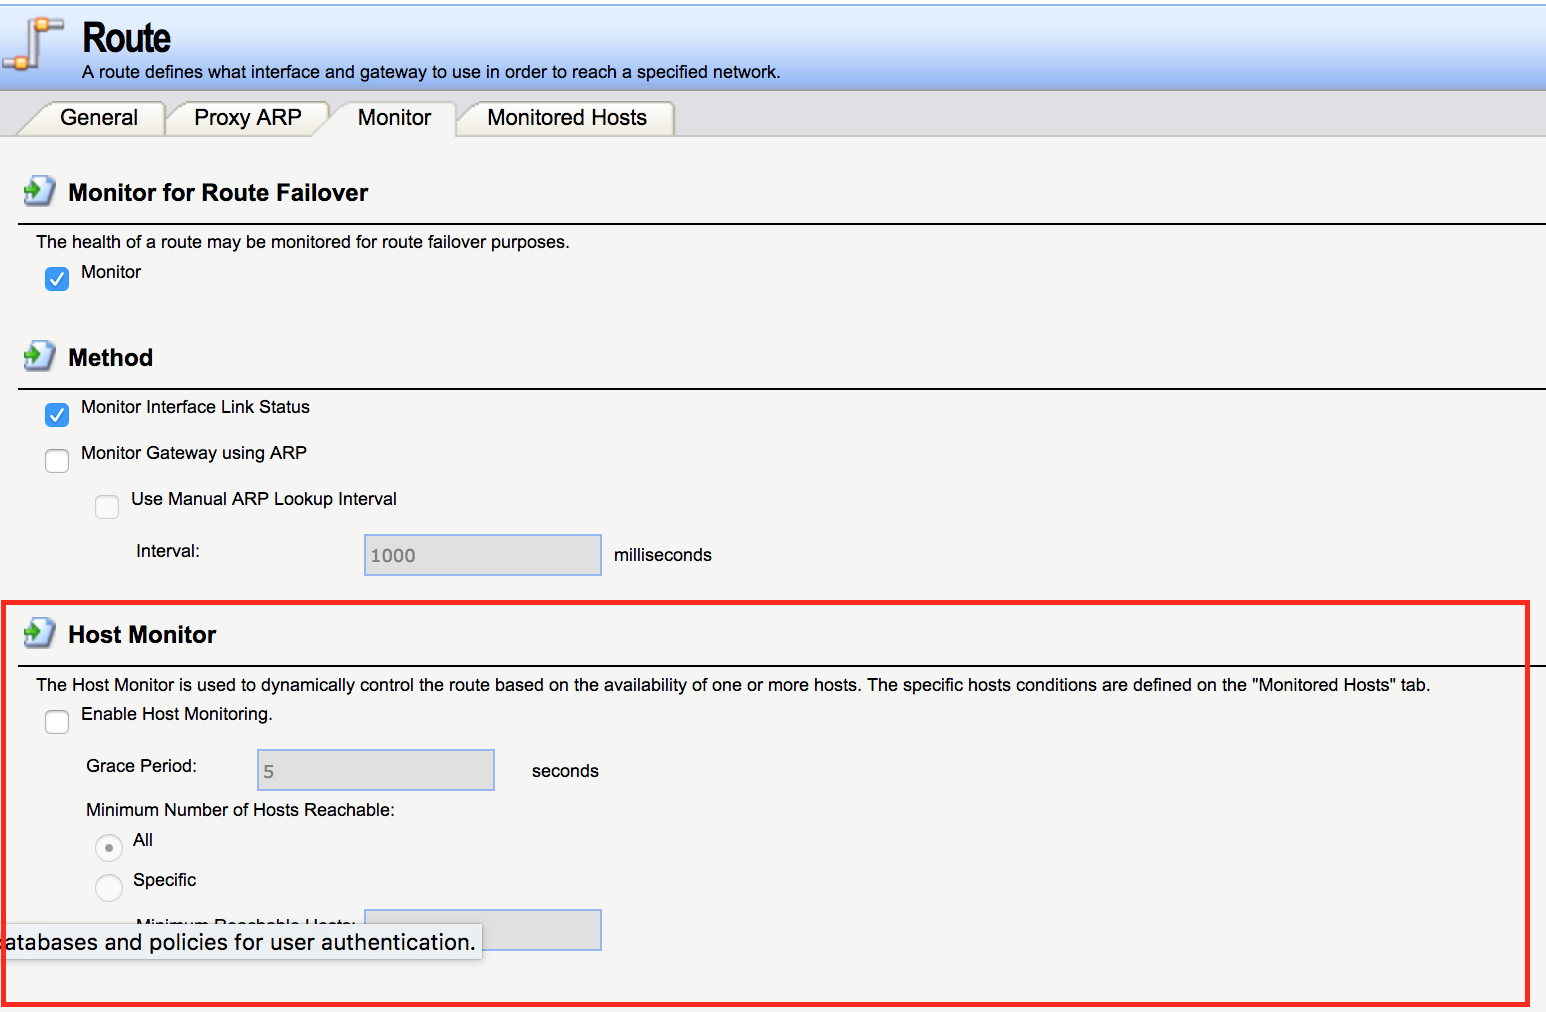The width and height of the screenshot is (1546, 1012).
Task: Uncheck the Monitor checkbox for route failover
Action: 57,278
